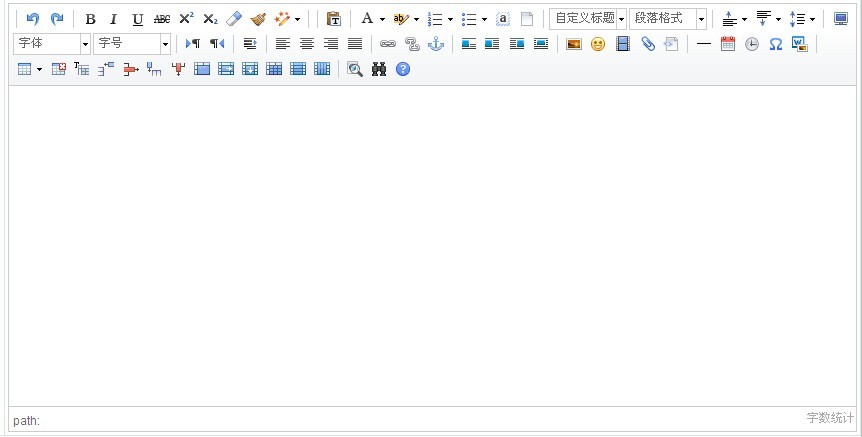Click the paste as plain text icon

click(333, 19)
